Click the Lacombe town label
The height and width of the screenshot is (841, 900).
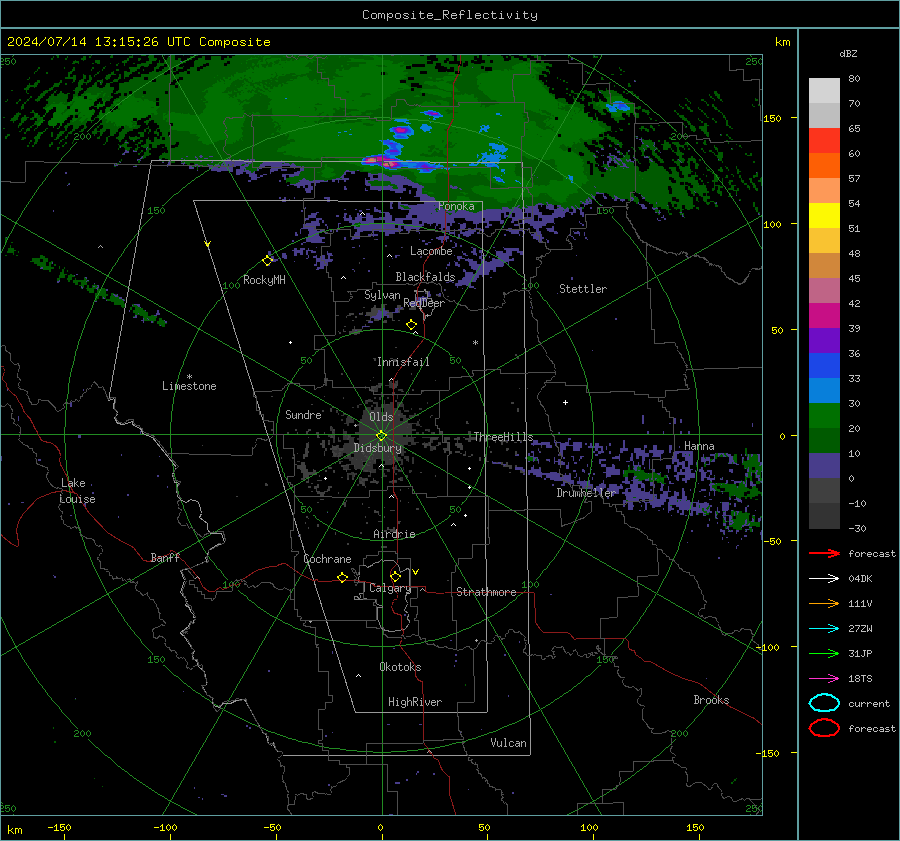coord(431,251)
